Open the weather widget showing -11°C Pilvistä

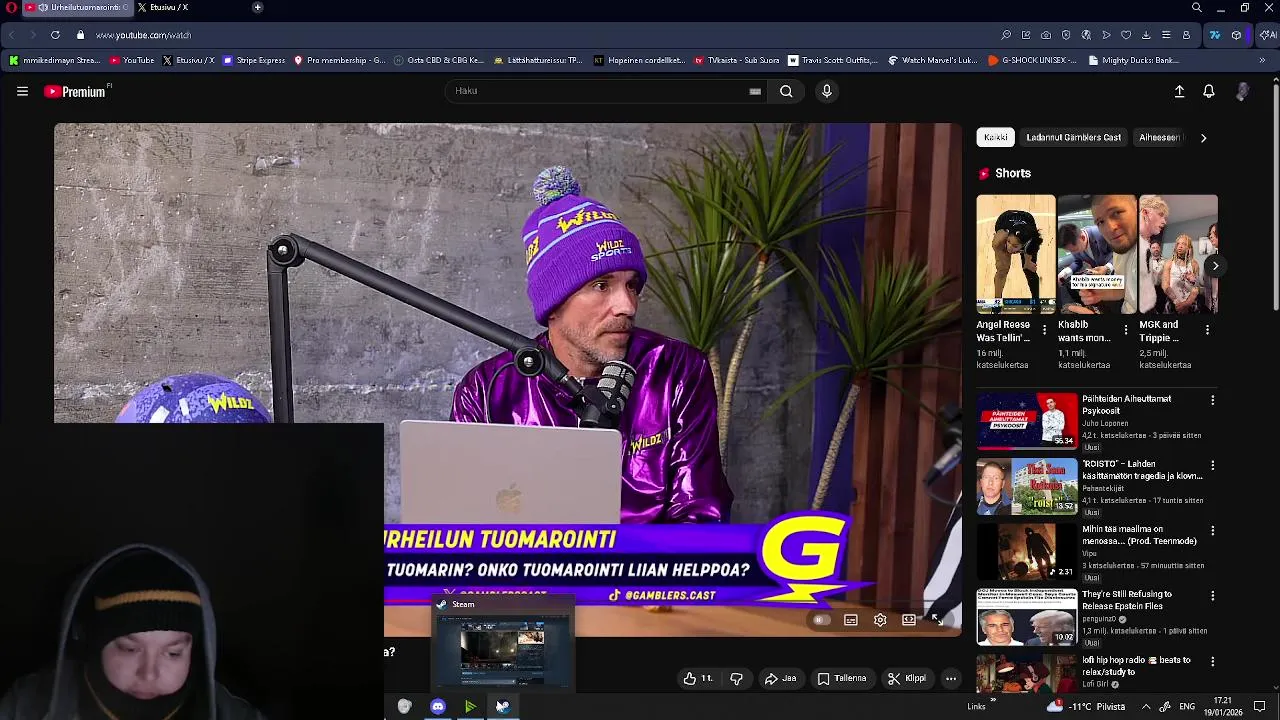click(x=1083, y=706)
